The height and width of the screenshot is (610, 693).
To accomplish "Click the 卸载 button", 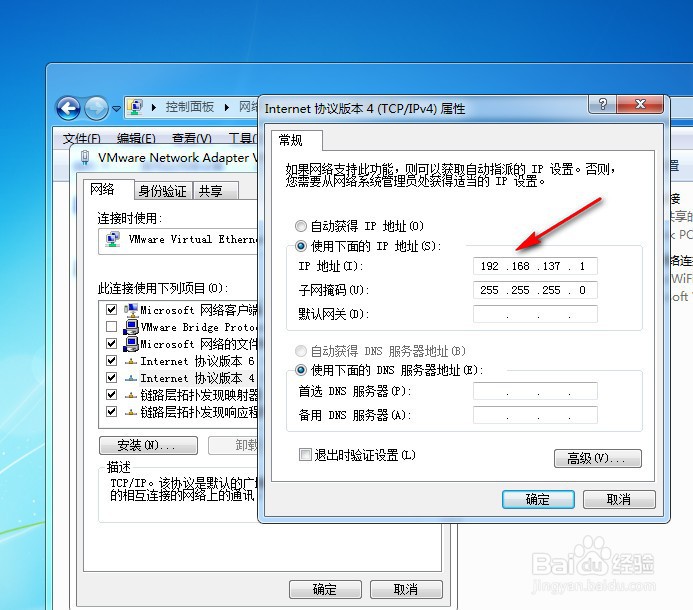I will (233, 445).
